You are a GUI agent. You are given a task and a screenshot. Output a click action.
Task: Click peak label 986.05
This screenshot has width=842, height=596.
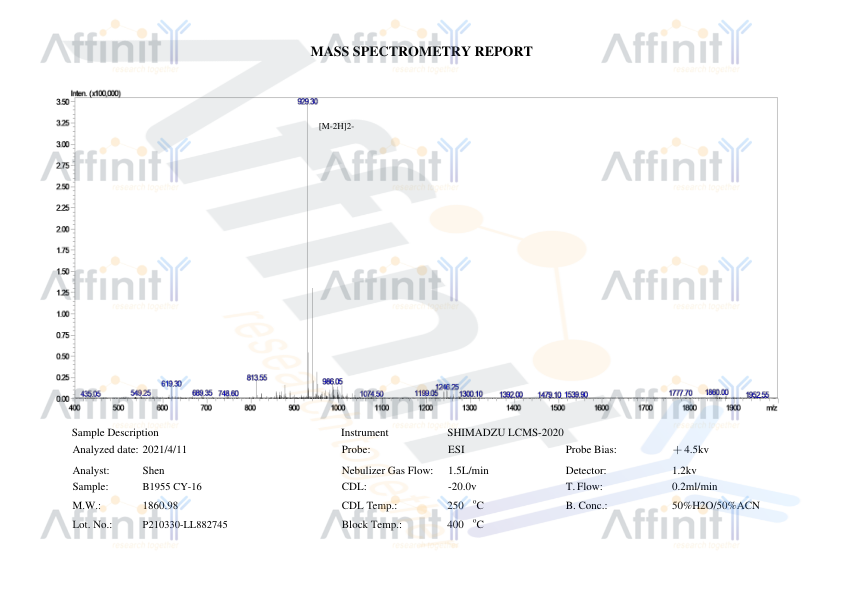[x=332, y=382]
